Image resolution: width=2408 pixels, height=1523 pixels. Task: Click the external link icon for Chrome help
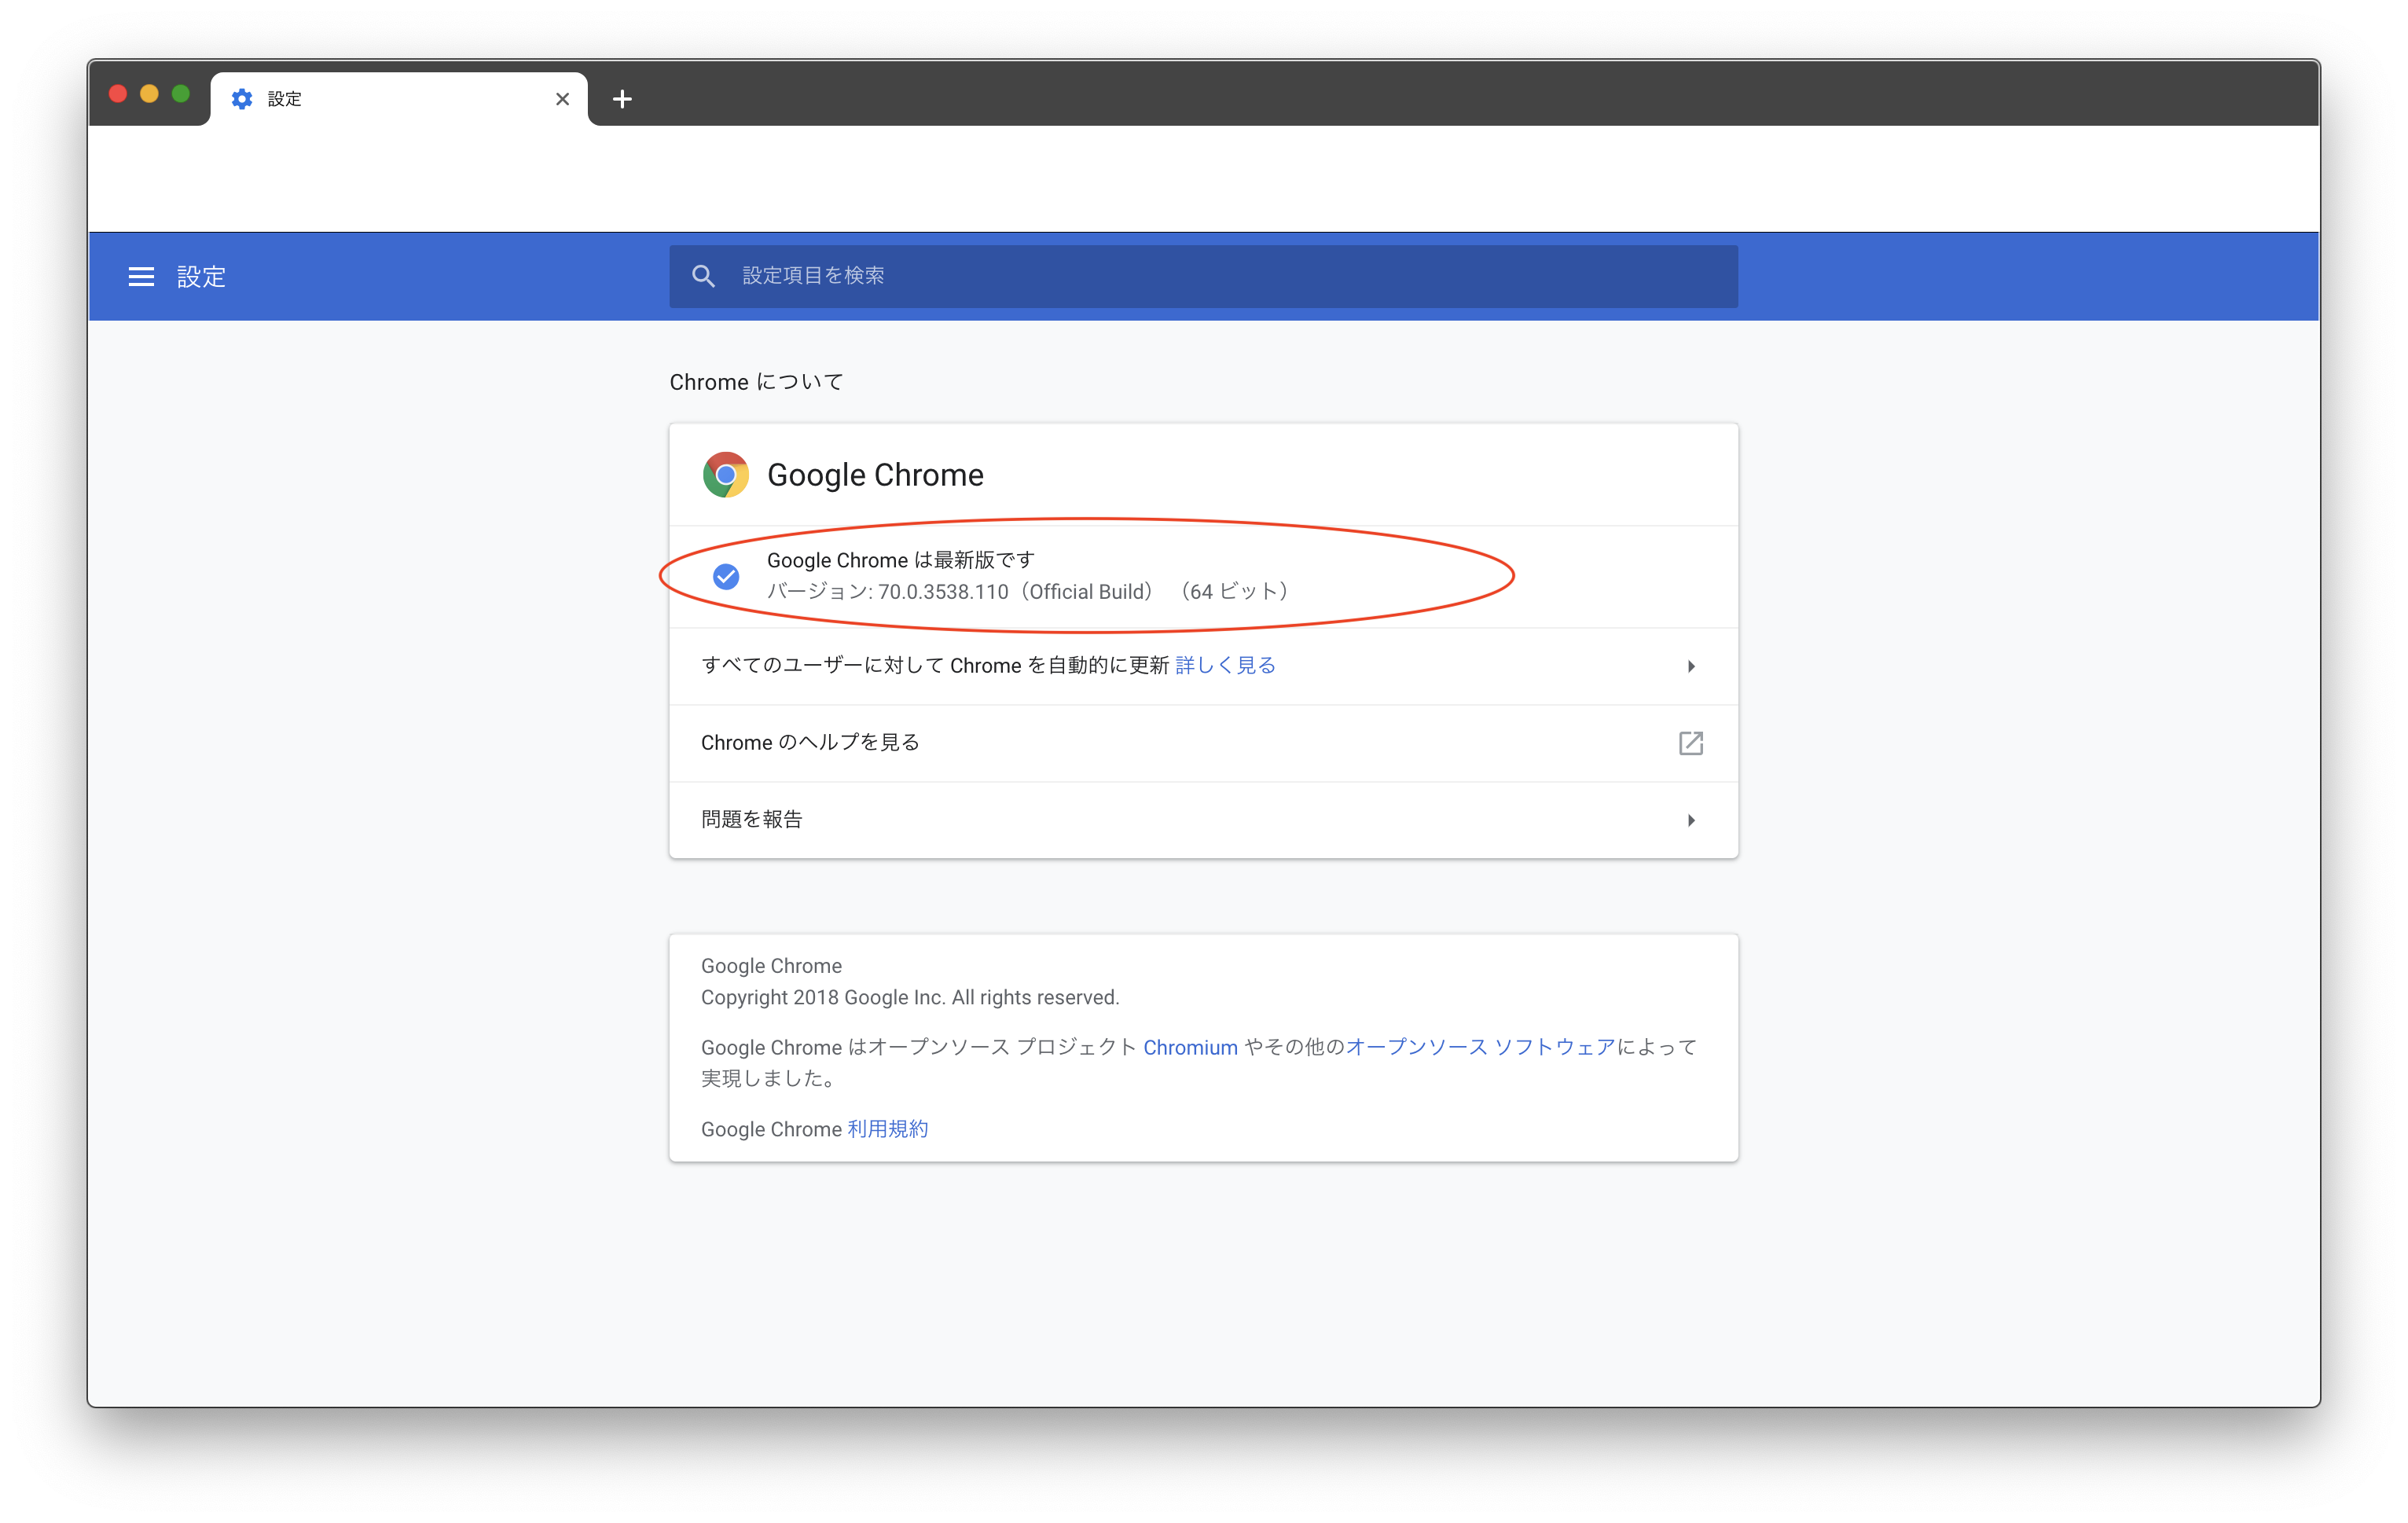(x=1690, y=743)
